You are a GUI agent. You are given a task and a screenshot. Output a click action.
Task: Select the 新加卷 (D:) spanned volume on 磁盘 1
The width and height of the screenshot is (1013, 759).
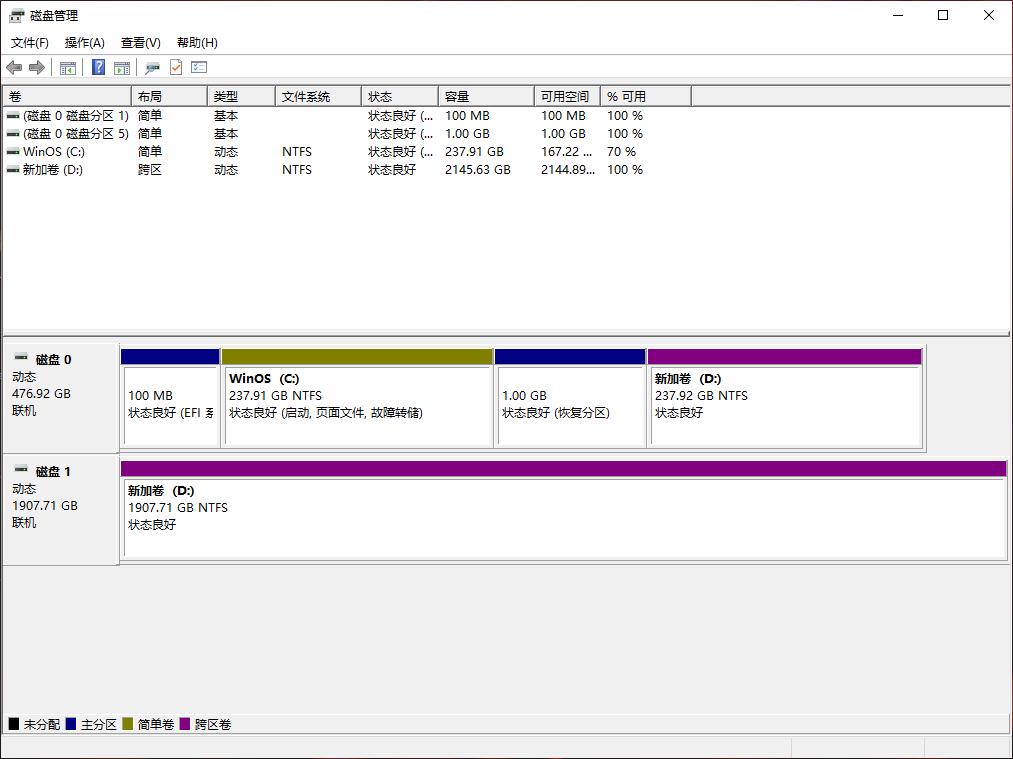coord(560,510)
